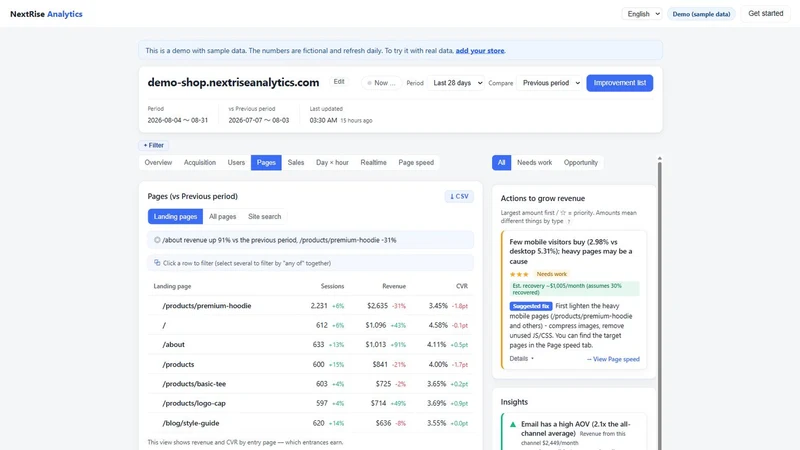Image resolution: width=800 pixels, height=450 pixels.
Task: Download the Pages table as CSV
Action: (x=459, y=196)
